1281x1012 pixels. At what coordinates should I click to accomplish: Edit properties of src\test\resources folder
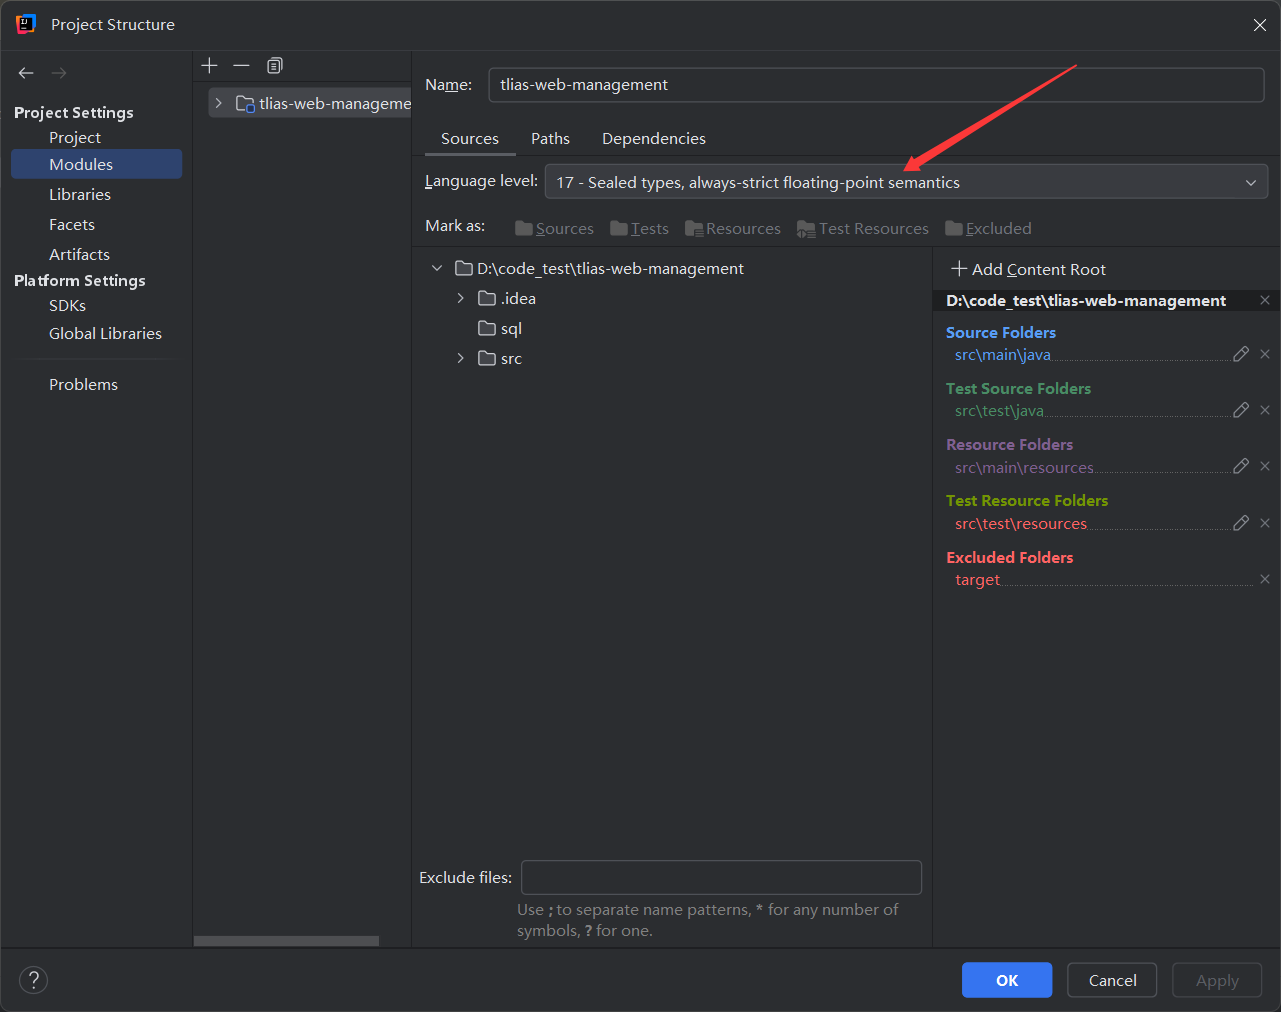tap(1241, 523)
